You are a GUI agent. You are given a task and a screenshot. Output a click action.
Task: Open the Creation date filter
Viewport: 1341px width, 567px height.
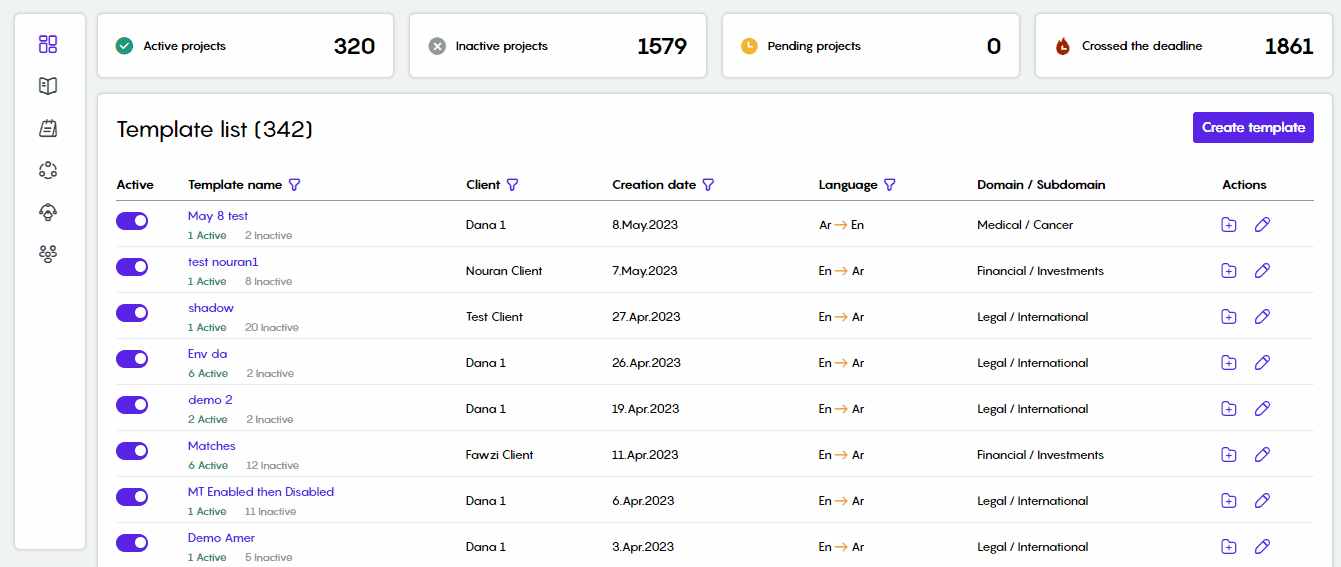[x=708, y=185]
